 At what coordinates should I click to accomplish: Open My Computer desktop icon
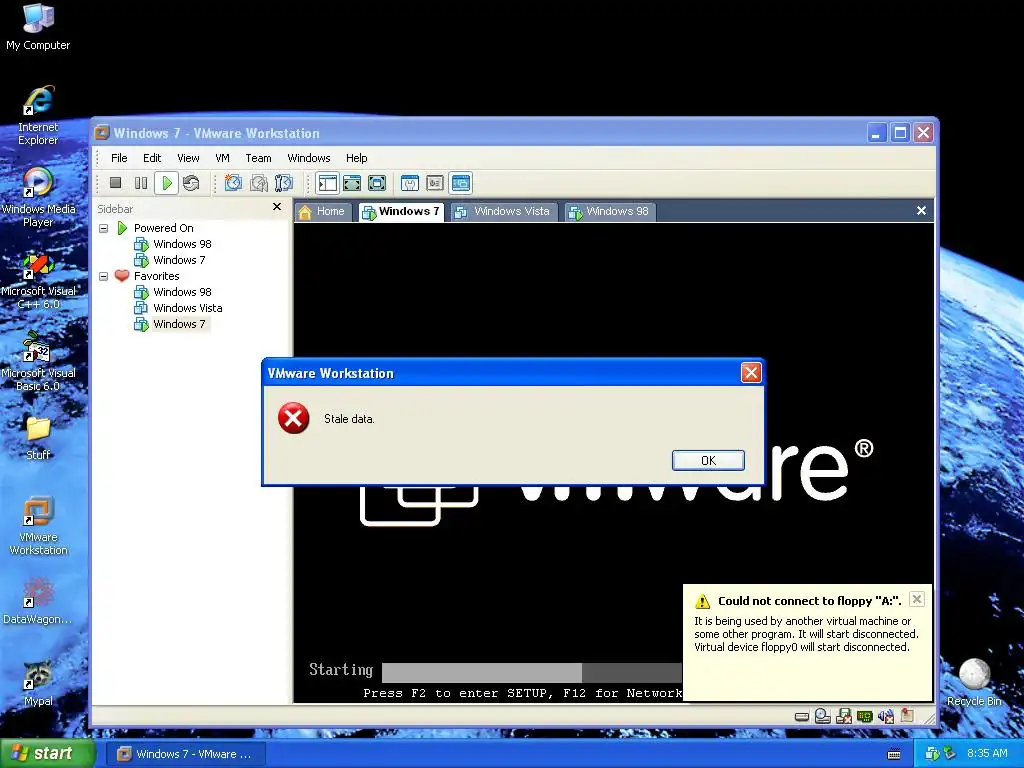coord(38,27)
